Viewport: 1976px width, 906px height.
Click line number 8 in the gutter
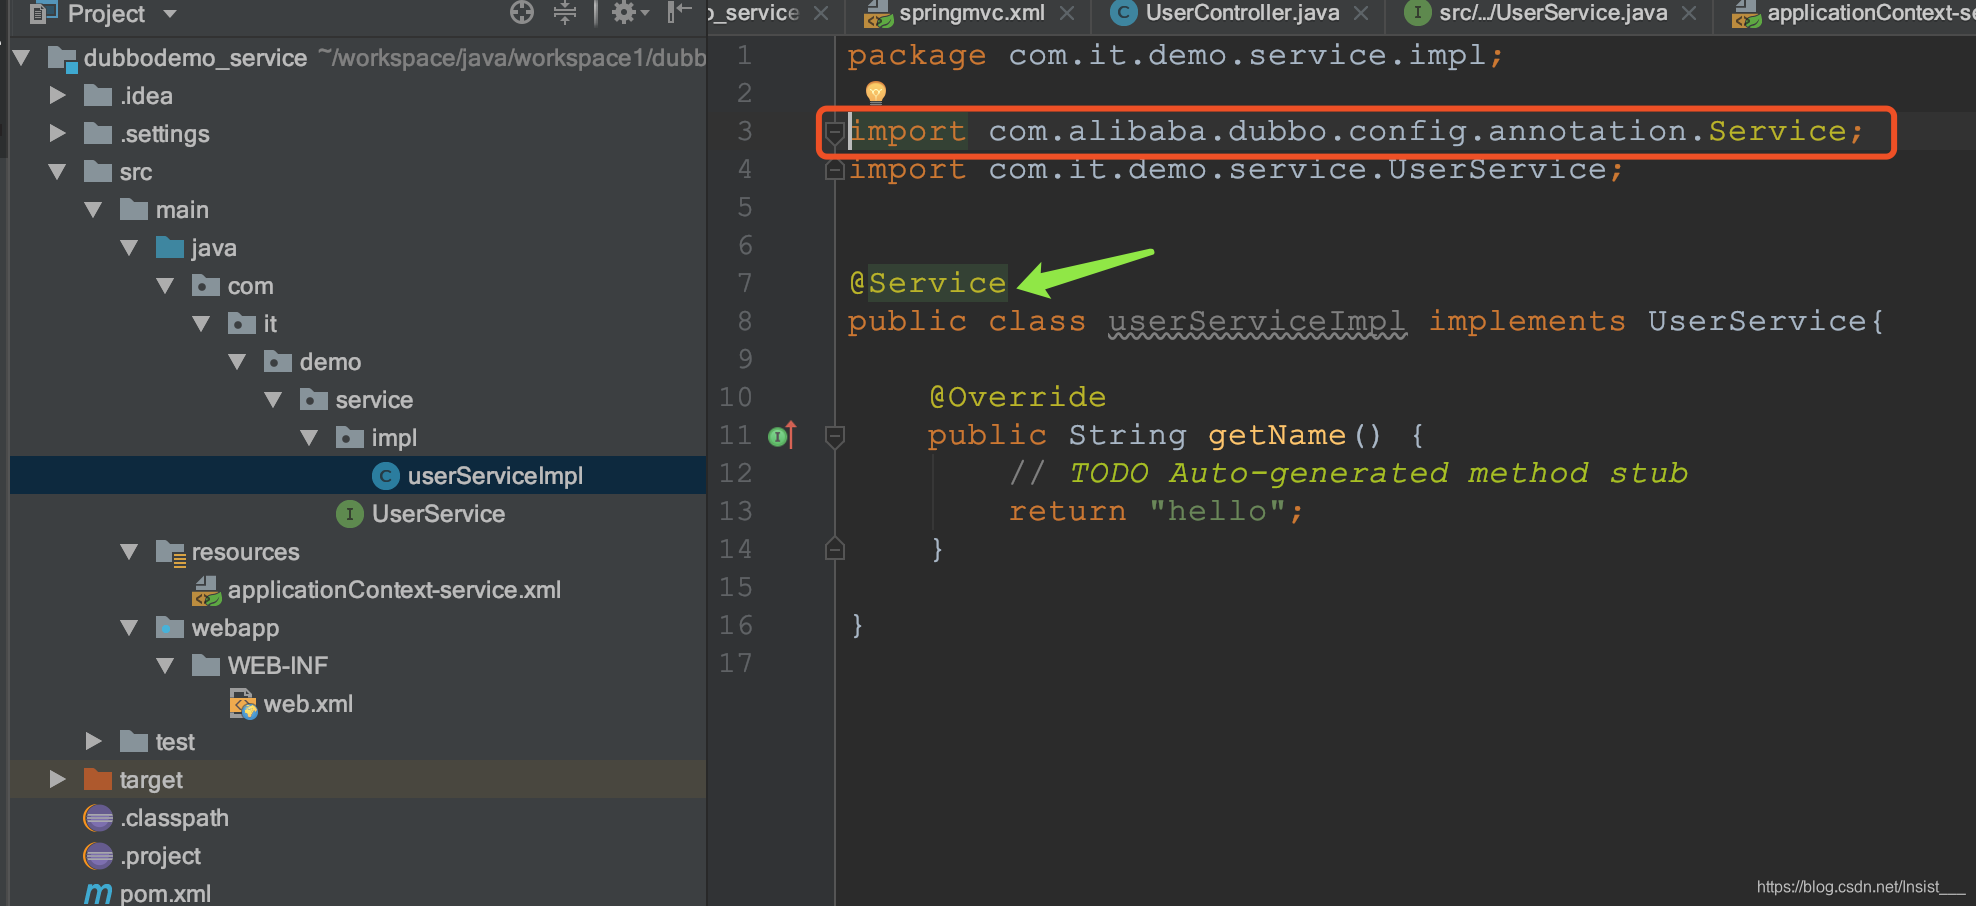(744, 322)
